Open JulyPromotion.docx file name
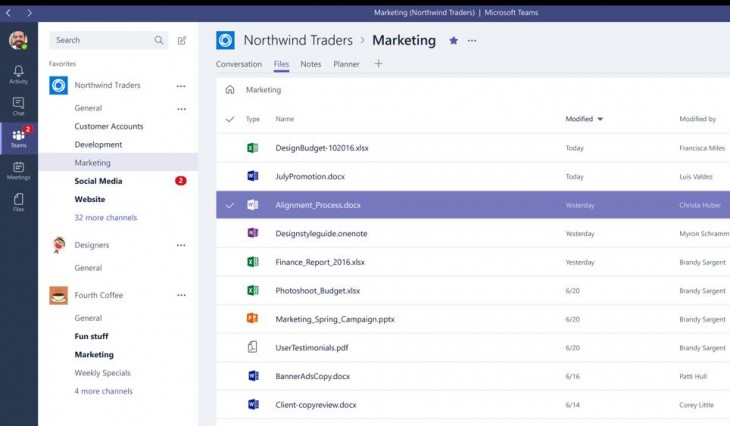 (x=310, y=176)
